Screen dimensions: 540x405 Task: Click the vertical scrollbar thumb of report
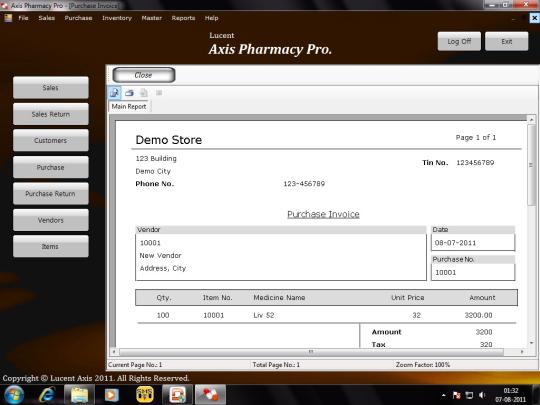point(531,165)
